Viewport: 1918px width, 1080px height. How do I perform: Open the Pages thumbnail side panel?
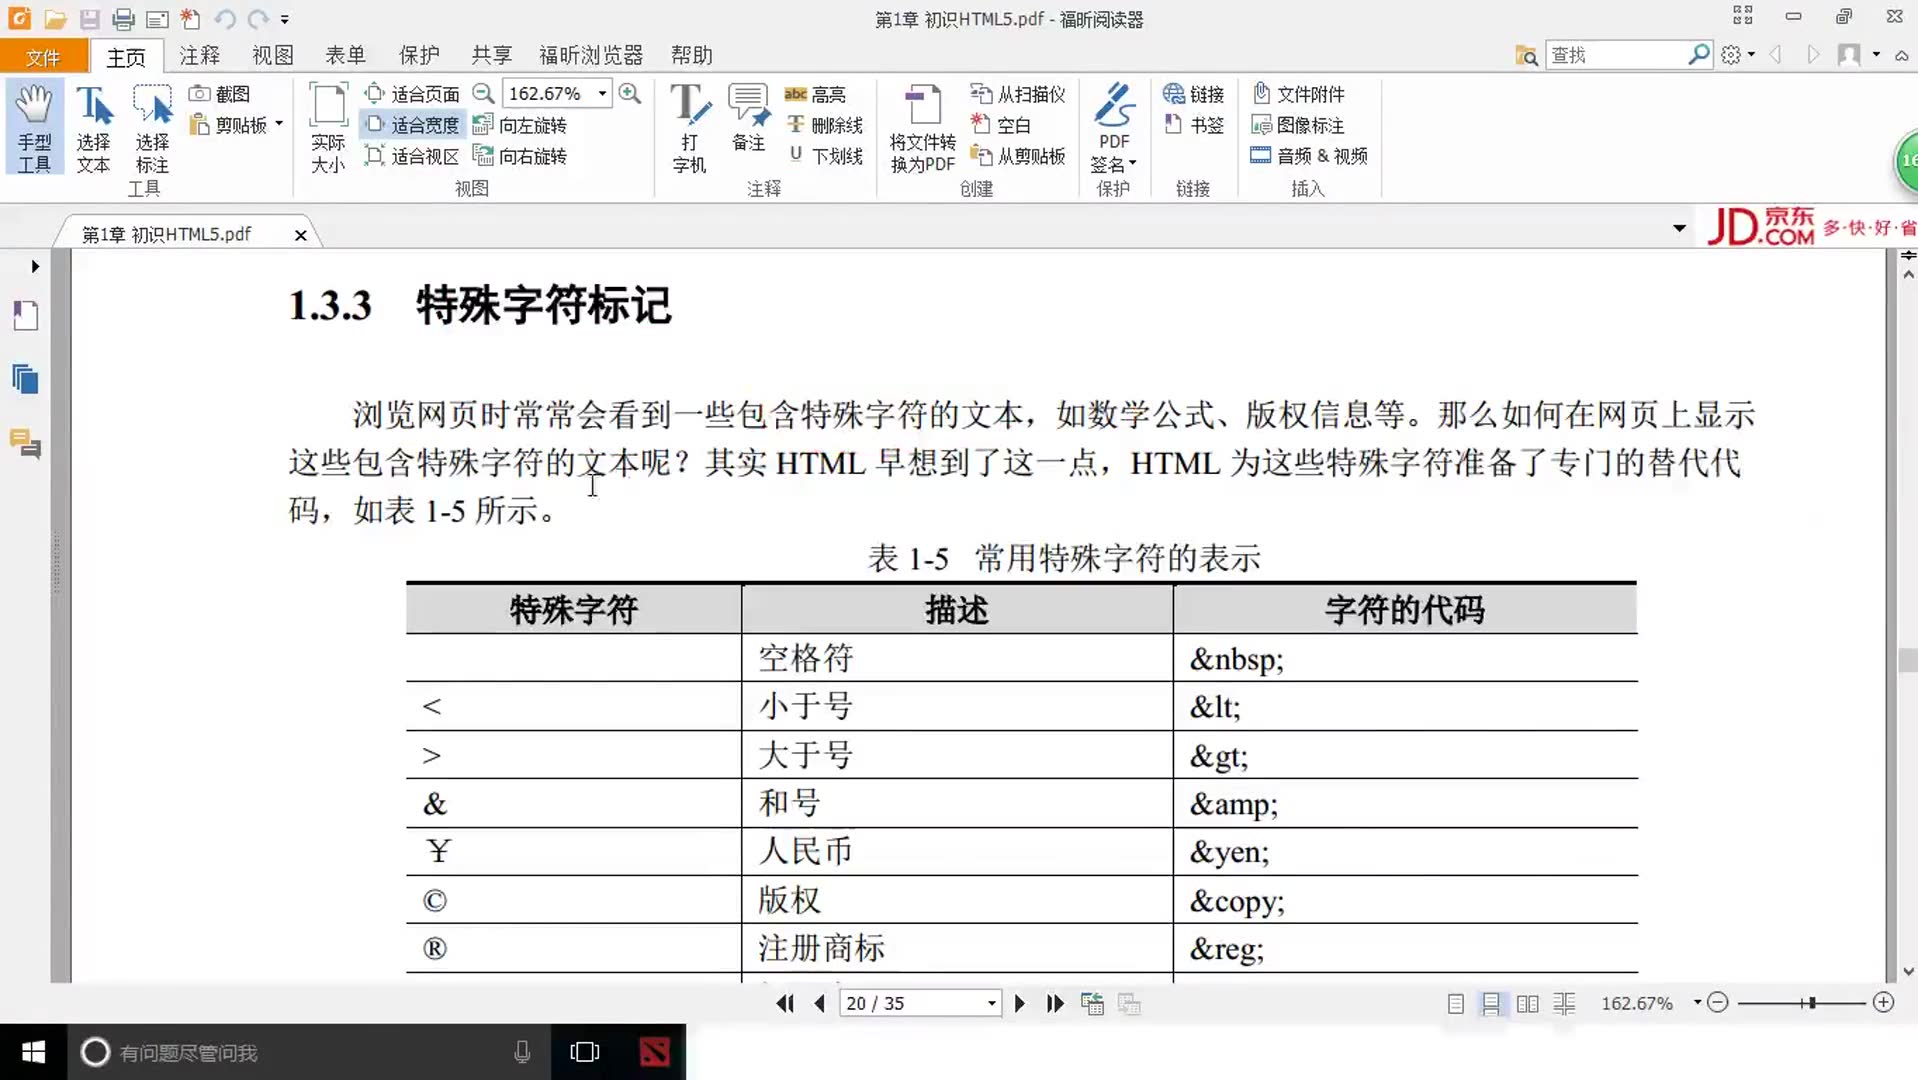coord(26,380)
